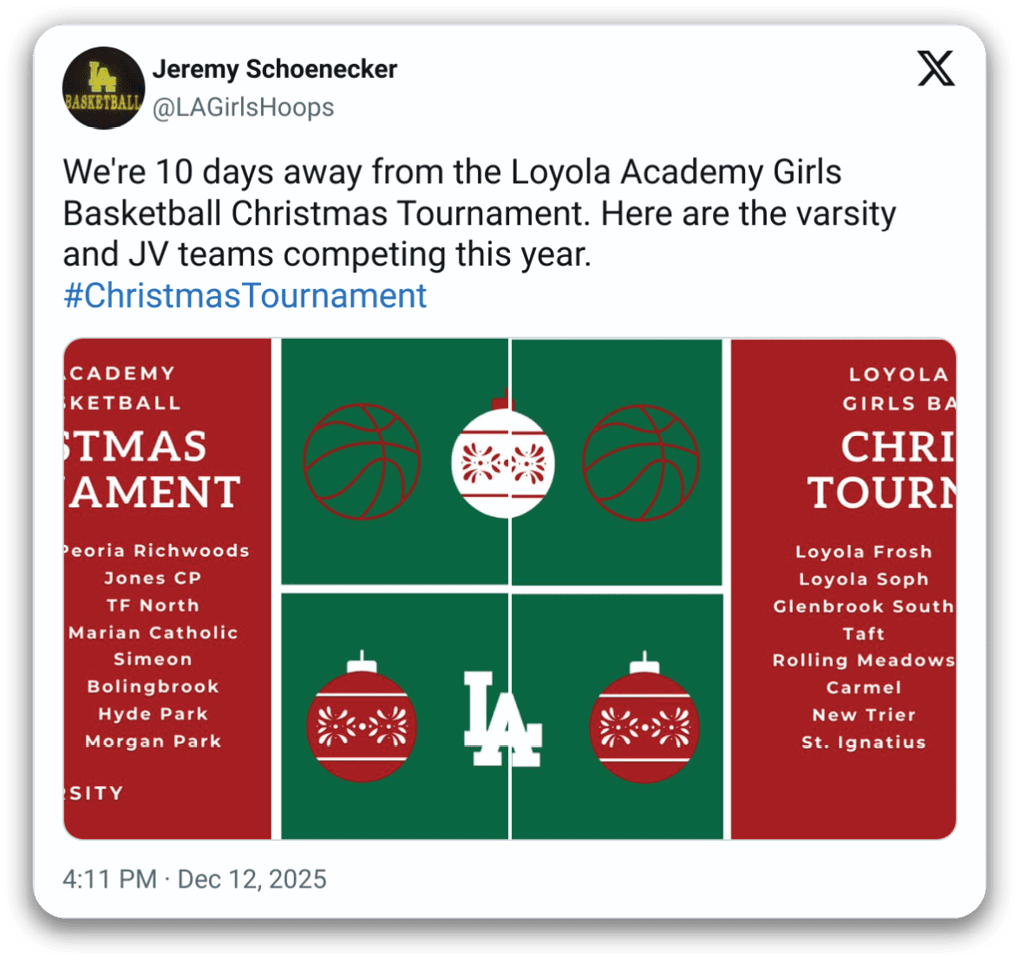Screen dimensions: 1019x960
Task: Click the @LAGirlsHoops handle
Action: coord(243,107)
